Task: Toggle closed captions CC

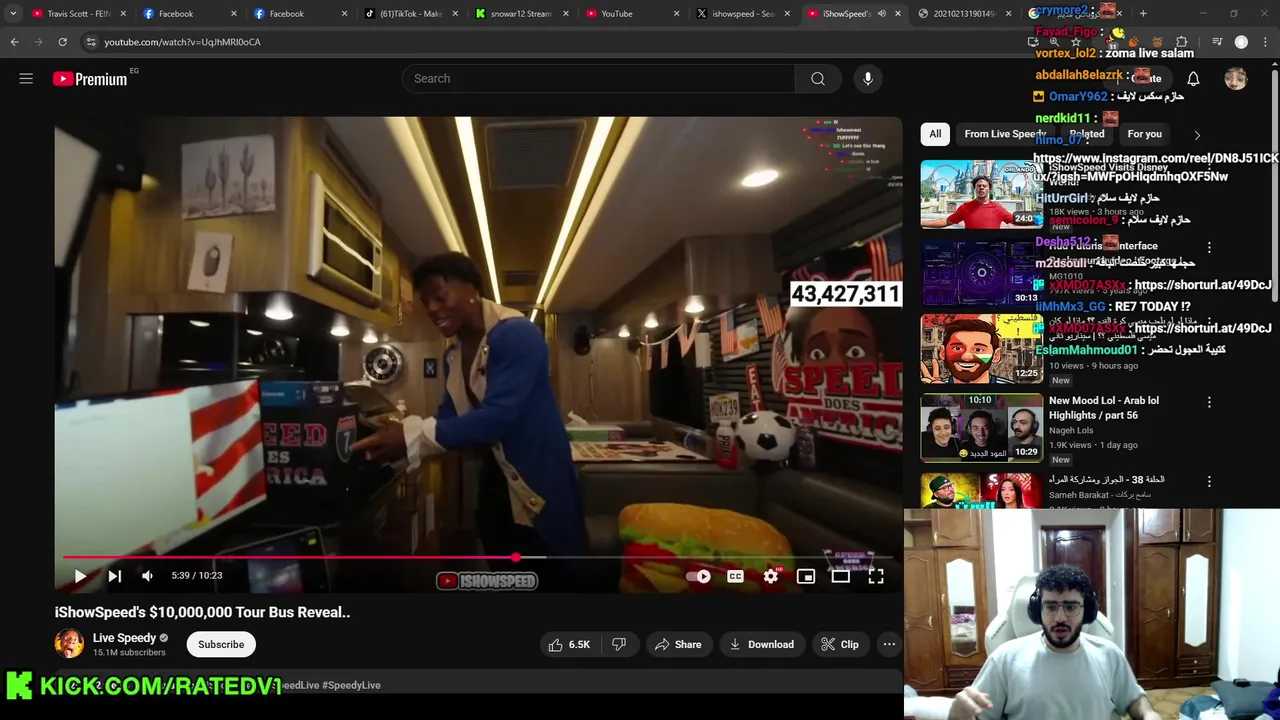Action: (x=735, y=576)
